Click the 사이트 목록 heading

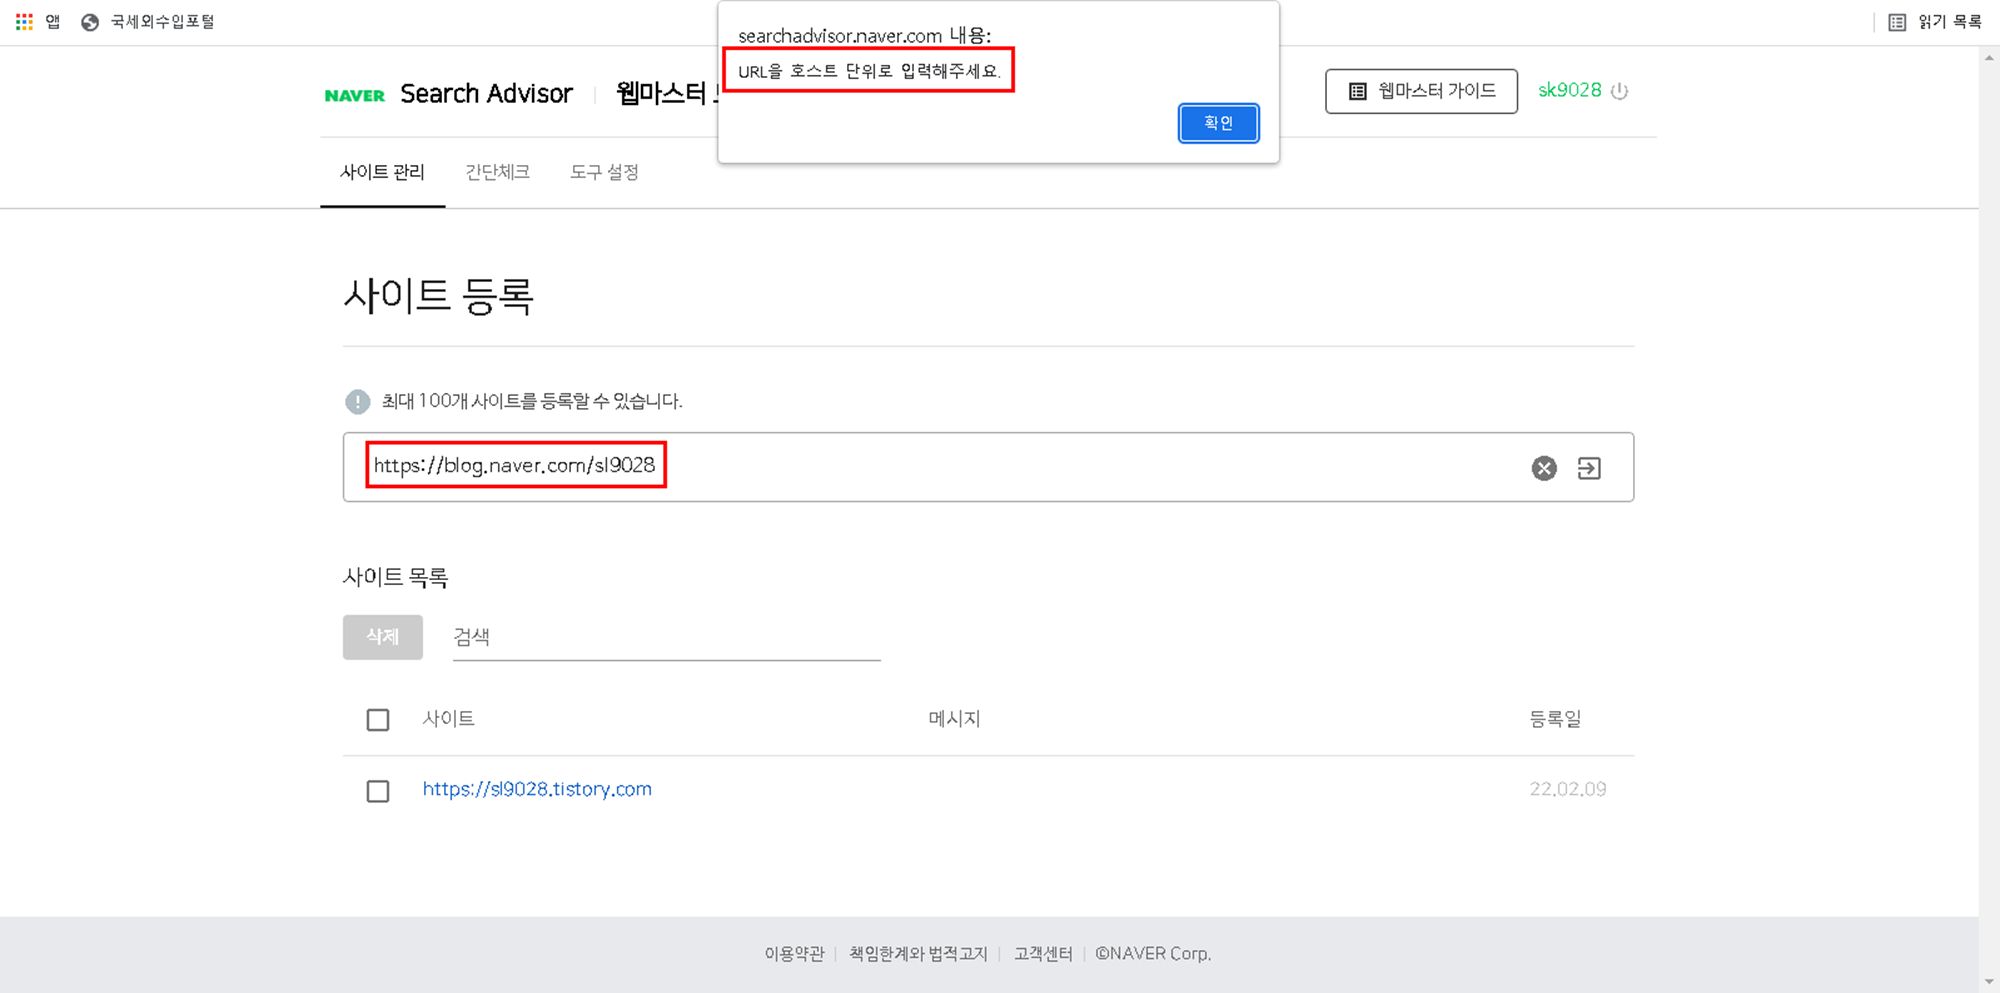395,577
